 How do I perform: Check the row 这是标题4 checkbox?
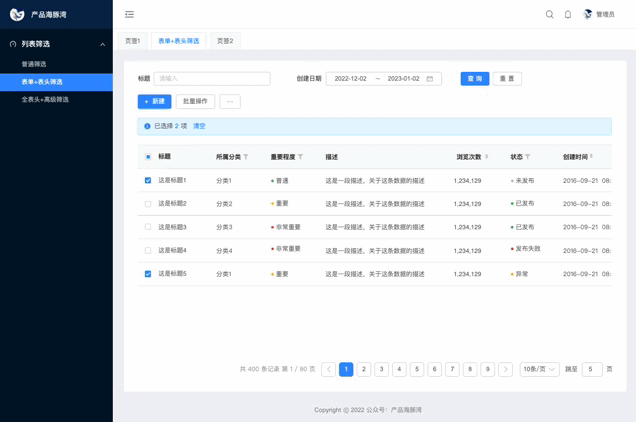pos(148,250)
